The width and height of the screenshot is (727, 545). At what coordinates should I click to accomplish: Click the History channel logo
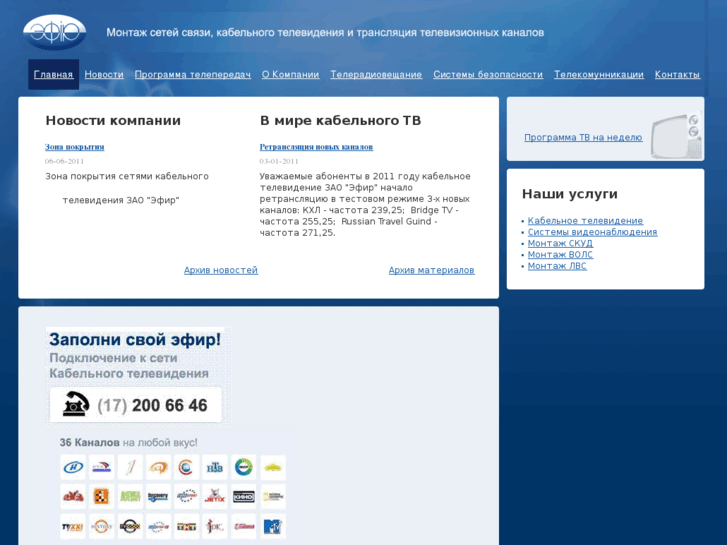(101, 526)
